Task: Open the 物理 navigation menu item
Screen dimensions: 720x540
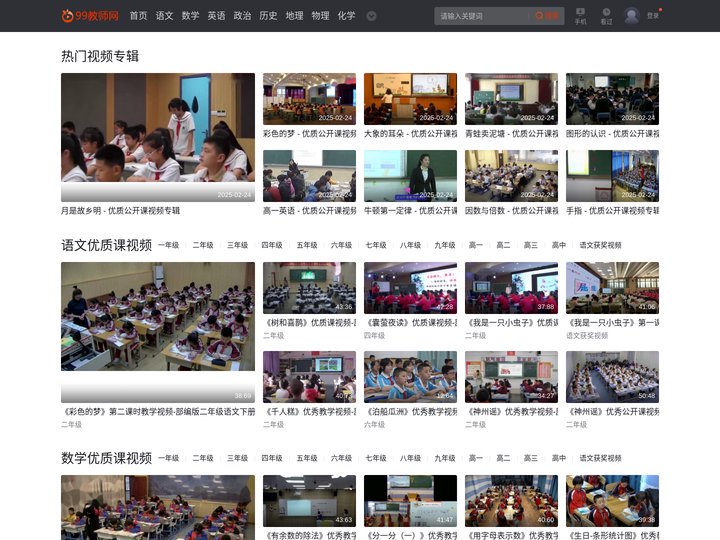Action: pyautogui.click(x=320, y=16)
